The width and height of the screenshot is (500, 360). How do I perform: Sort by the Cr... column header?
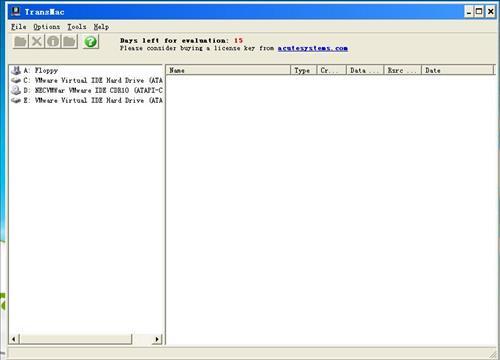coord(332,70)
